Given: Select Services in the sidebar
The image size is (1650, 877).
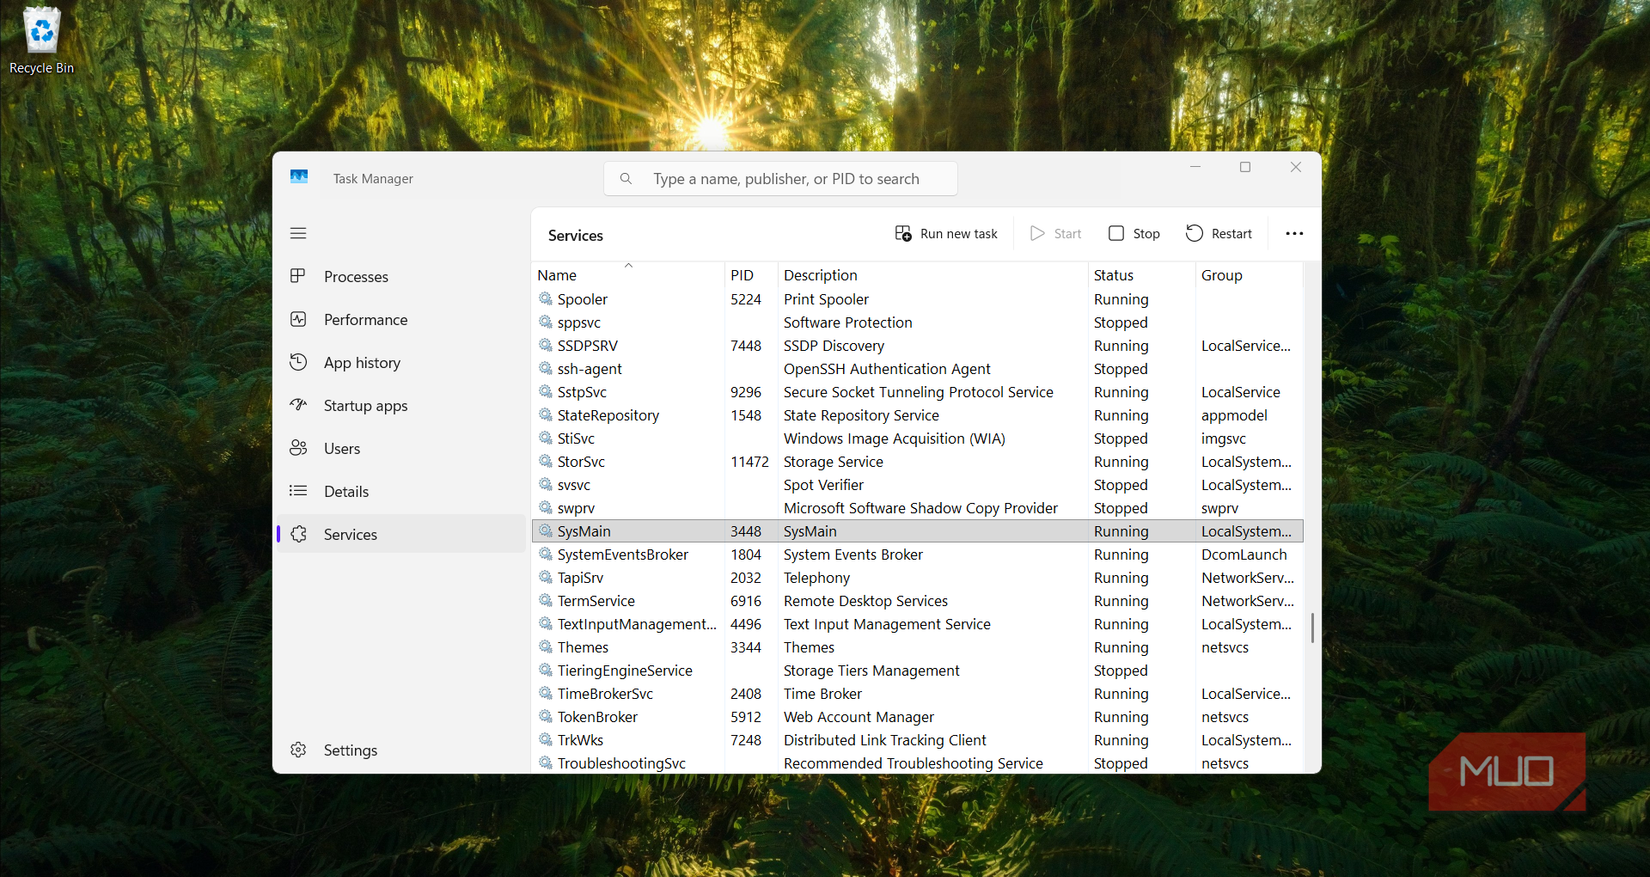Looking at the screenshot, I should tap(401, 534).
